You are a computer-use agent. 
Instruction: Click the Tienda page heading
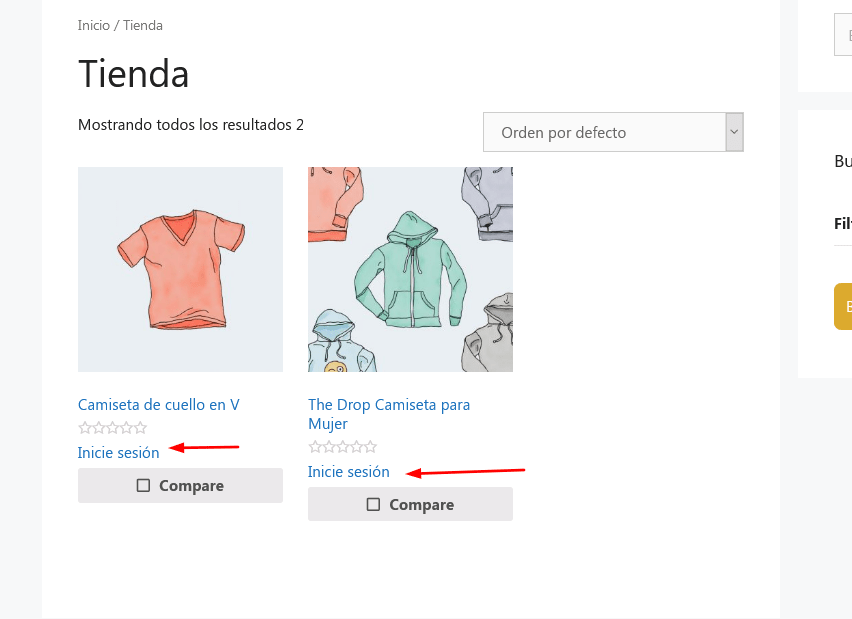click(134, 74)
